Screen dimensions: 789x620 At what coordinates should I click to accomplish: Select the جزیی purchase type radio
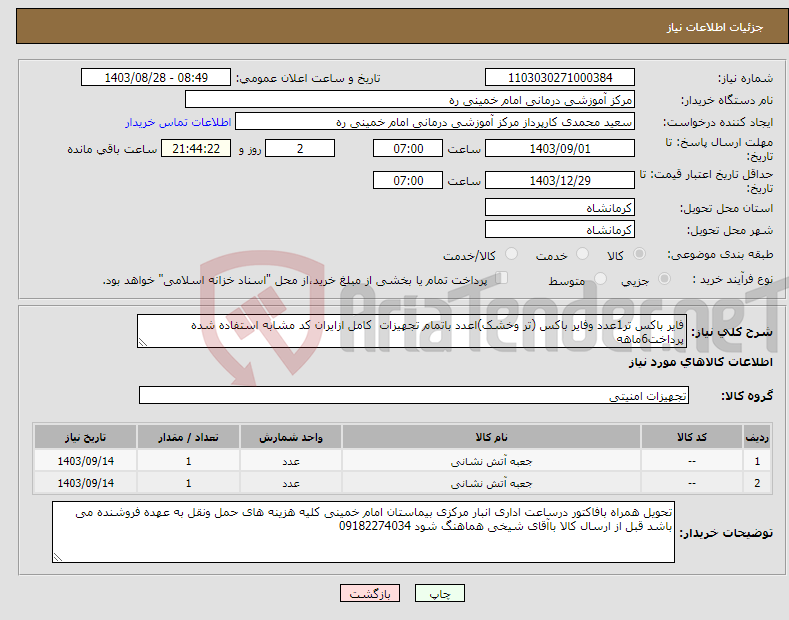pos(664,279)
